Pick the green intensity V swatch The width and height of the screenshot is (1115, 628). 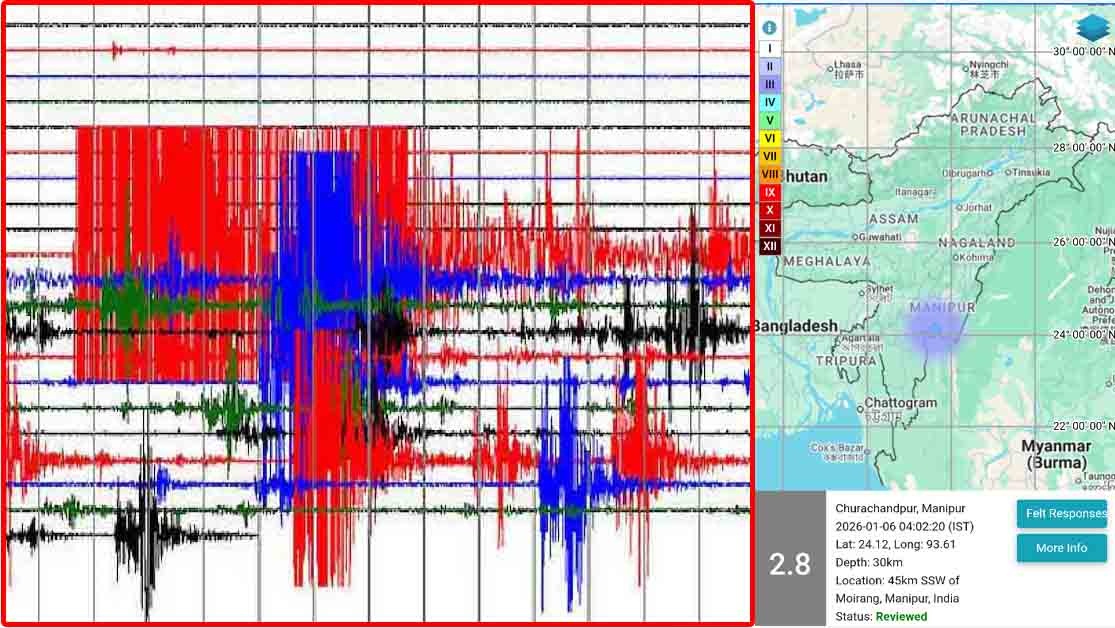point(769,120)
